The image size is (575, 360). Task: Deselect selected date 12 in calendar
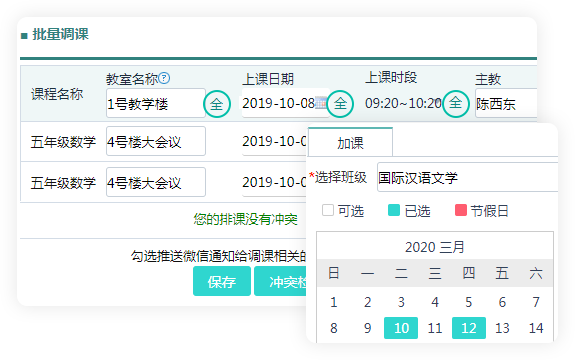(x=469, y=328)
